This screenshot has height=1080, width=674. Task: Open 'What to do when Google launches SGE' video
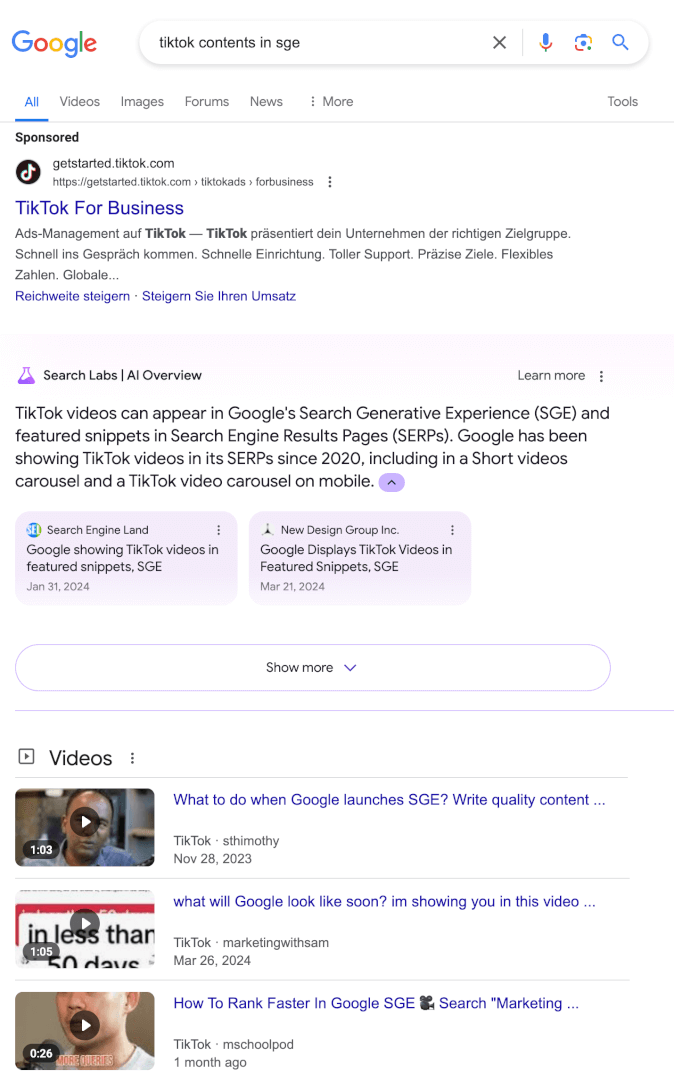(x=389, y=800)
